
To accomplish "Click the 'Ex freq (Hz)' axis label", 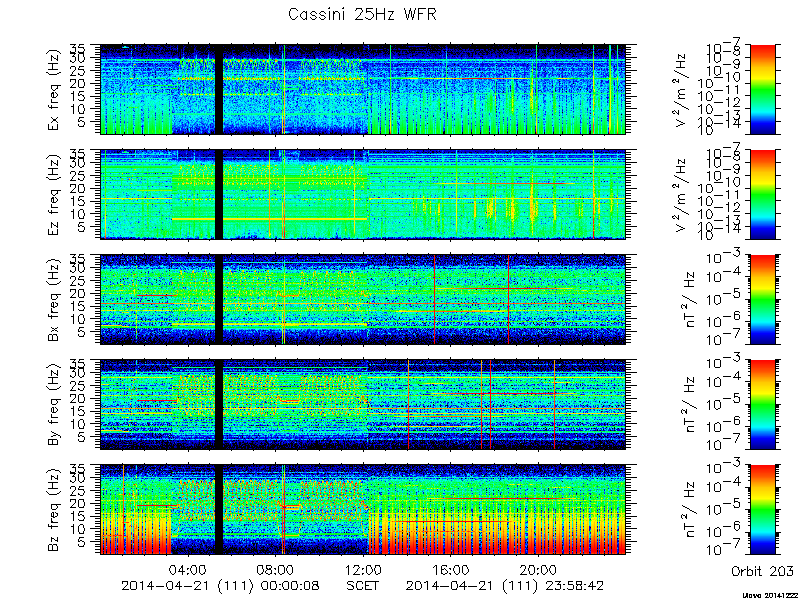I will 55,90.
